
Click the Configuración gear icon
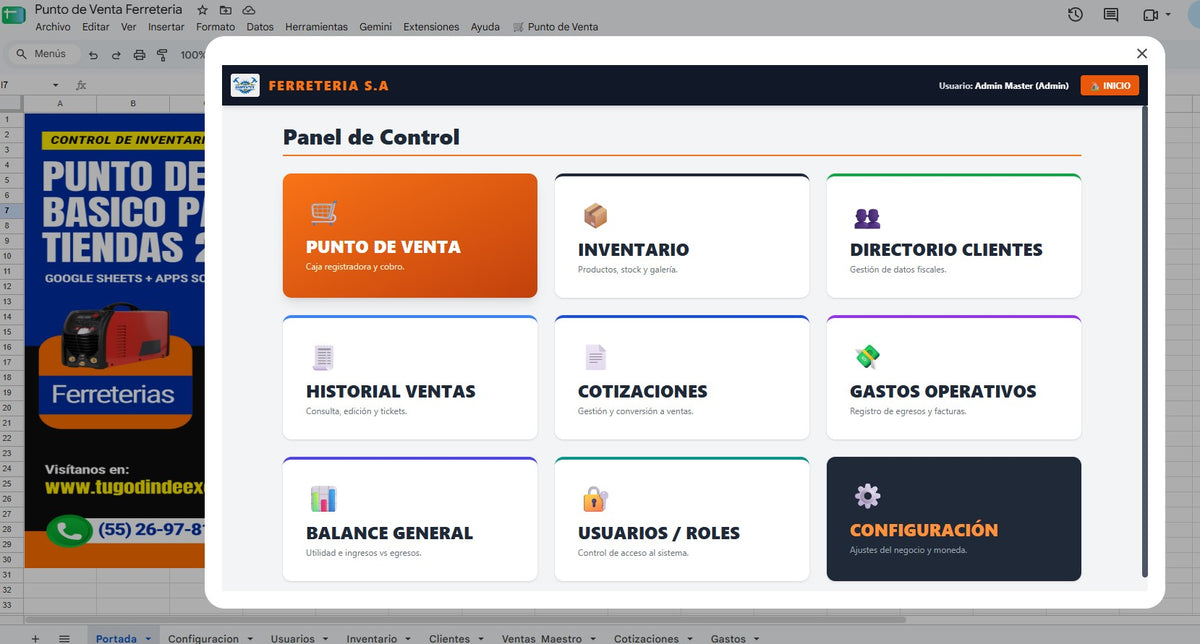click(x=867, y=495)
